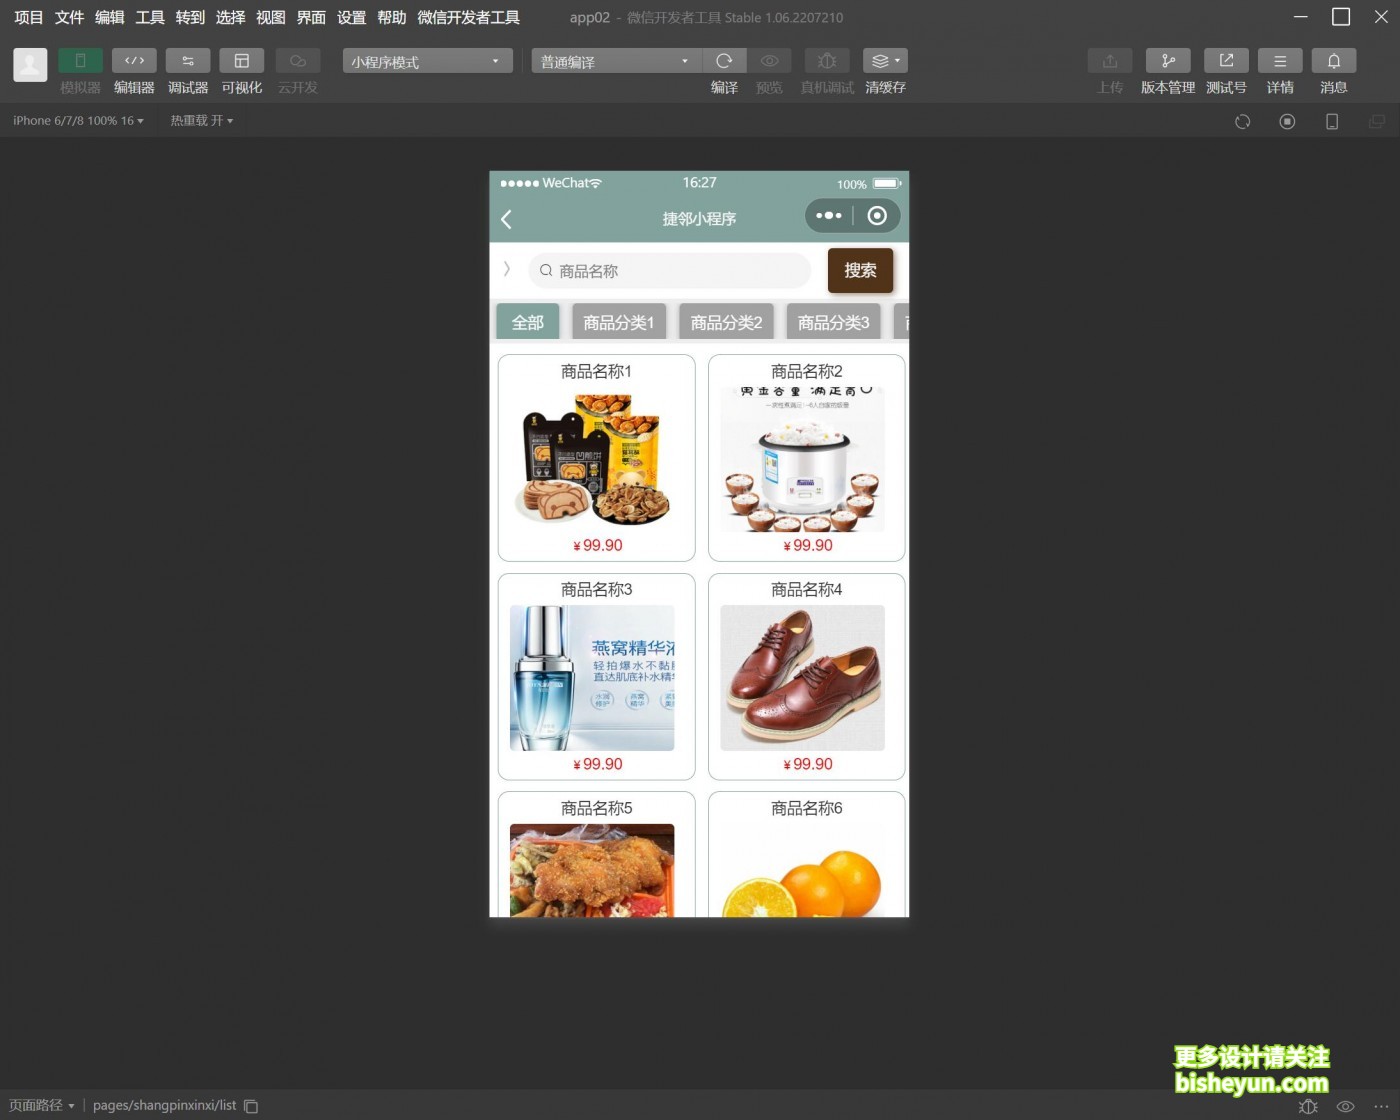Select the 商品分类3 tab
The width and height of the screenshot is (1400, 1120).
(x=834, y=322)
